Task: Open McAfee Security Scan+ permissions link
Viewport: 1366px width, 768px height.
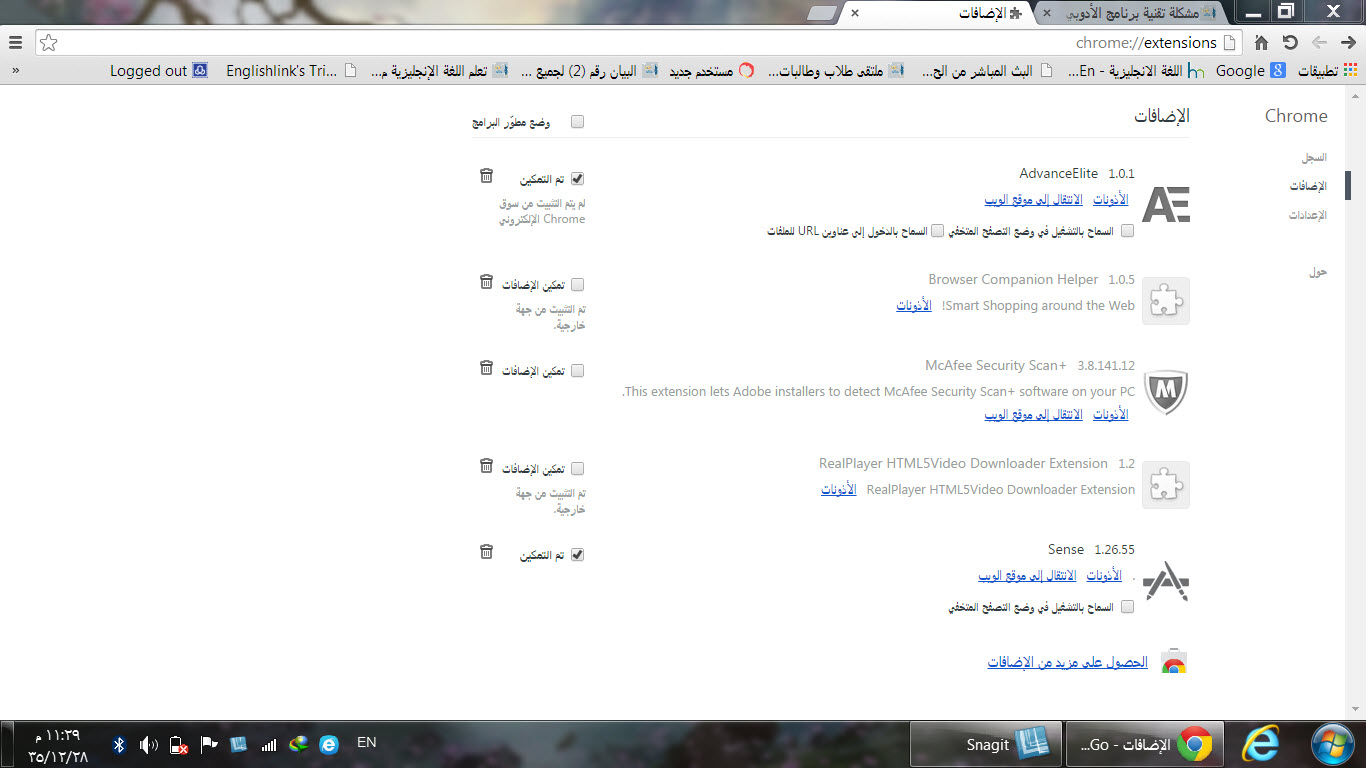Action: [x=1110, y=414]
